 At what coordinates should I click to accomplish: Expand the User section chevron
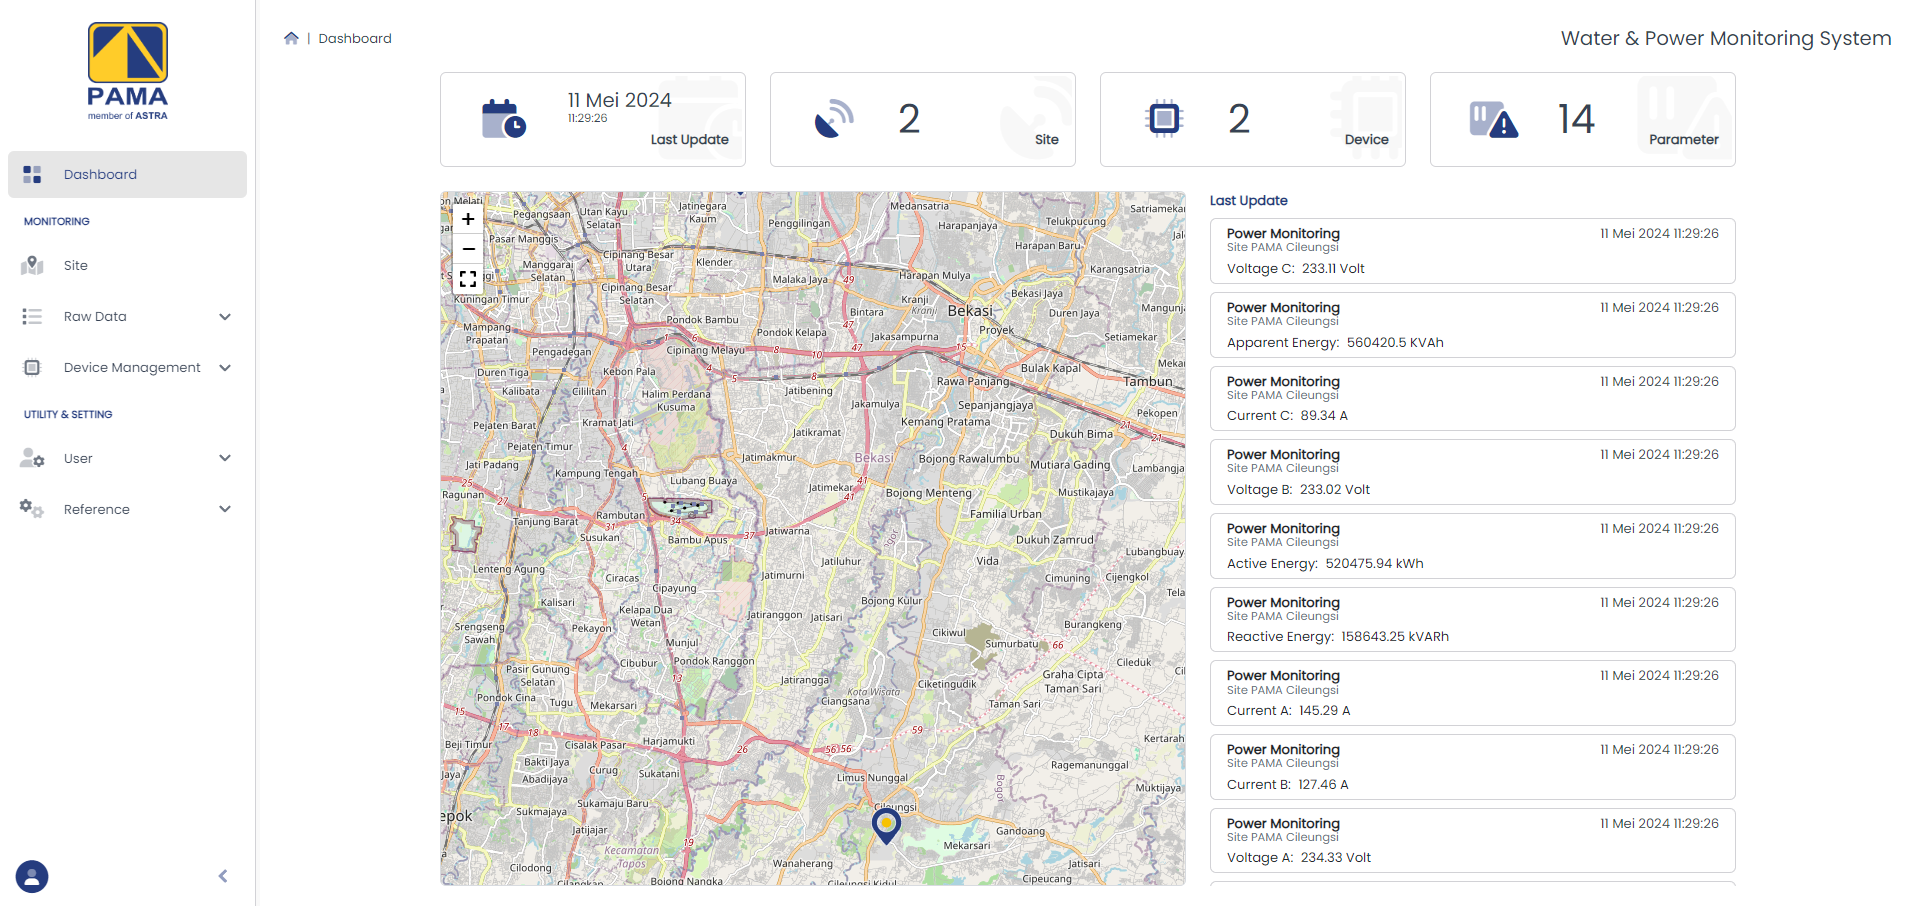click(x=225, y=458)
